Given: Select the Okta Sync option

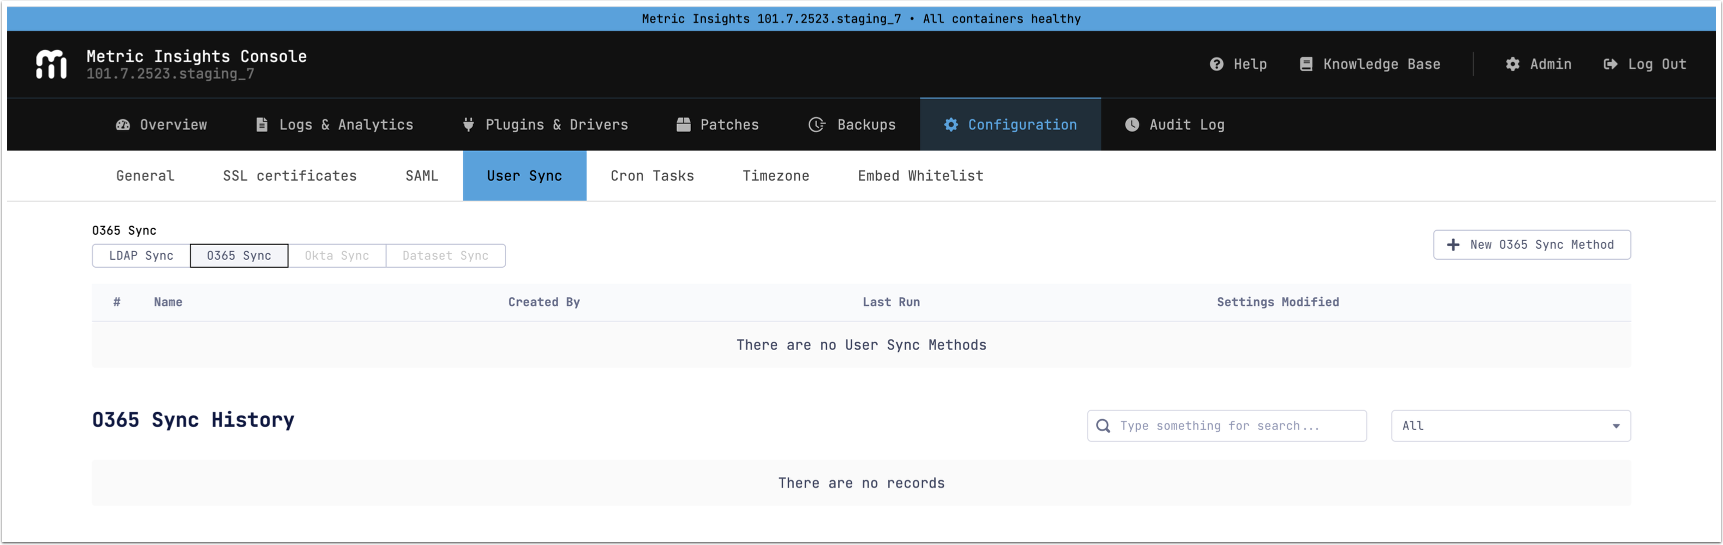Looking at the screenshot, I should 337,256.
